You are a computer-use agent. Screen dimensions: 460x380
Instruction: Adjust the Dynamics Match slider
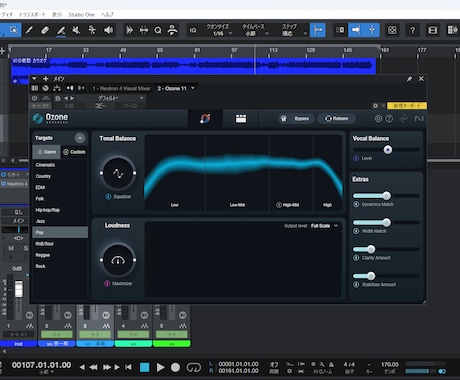click(386, 195)
